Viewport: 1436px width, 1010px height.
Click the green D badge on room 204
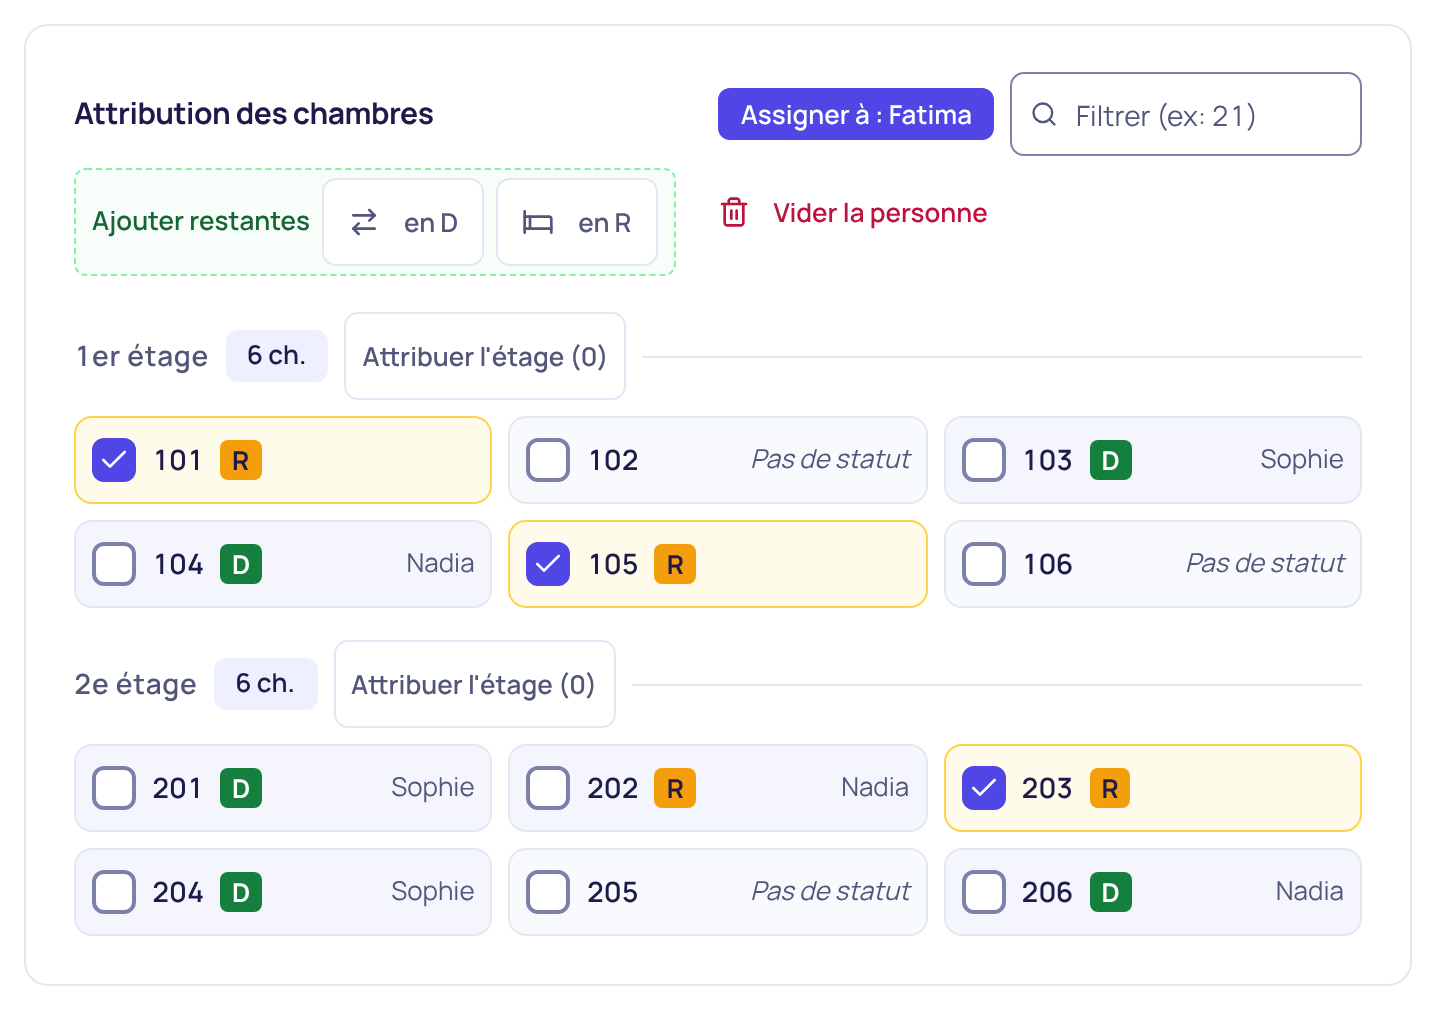coord(241,892)
